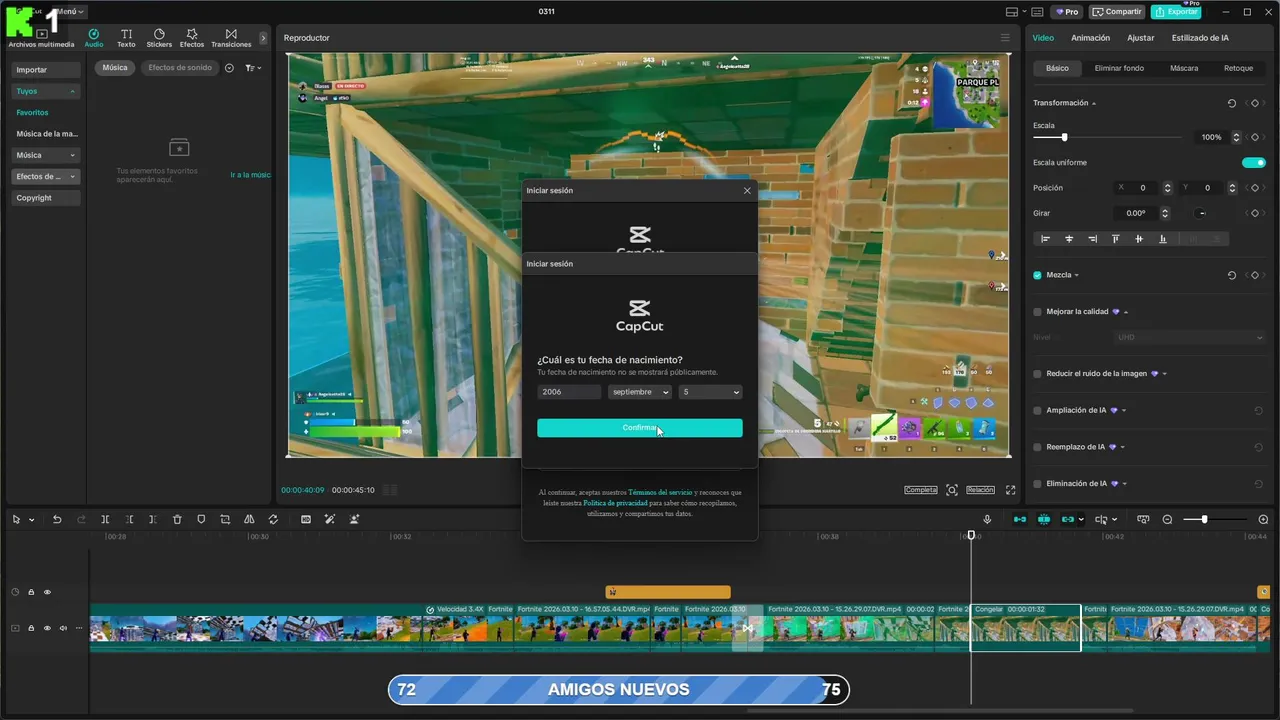Open selection tool dropdown arrow
Image resolution: width=1280 pixels, height=720 pixels.
(31, 520)
